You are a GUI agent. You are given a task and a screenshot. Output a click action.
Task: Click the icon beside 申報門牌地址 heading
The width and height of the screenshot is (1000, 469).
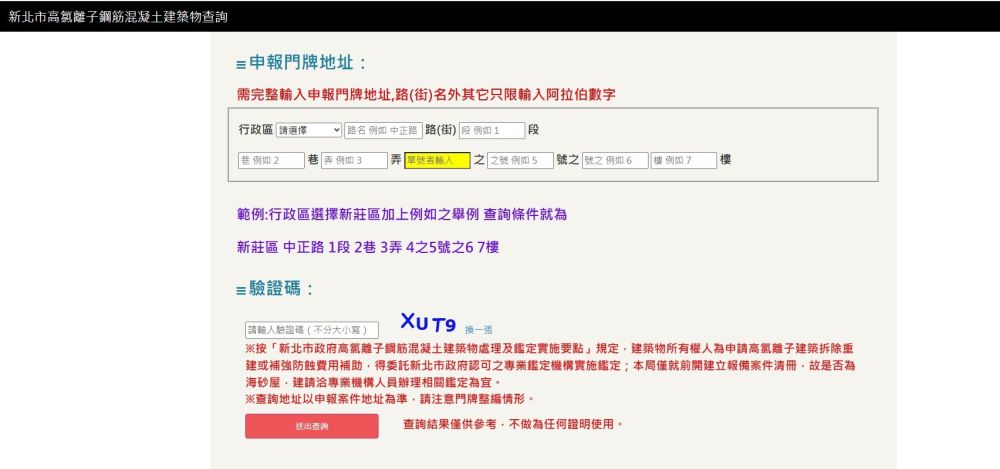click(x=241, y=65)
